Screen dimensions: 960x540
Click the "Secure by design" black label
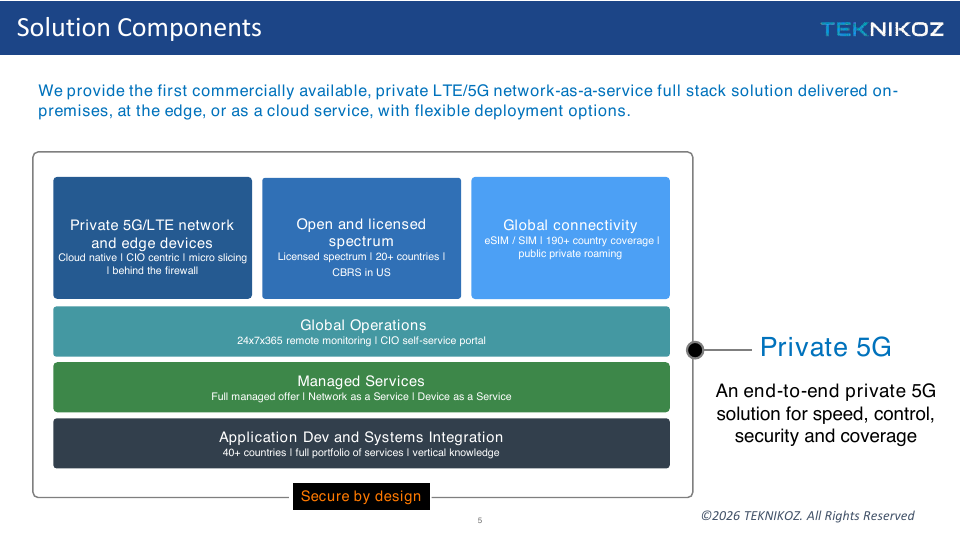(x=361, y=496)
